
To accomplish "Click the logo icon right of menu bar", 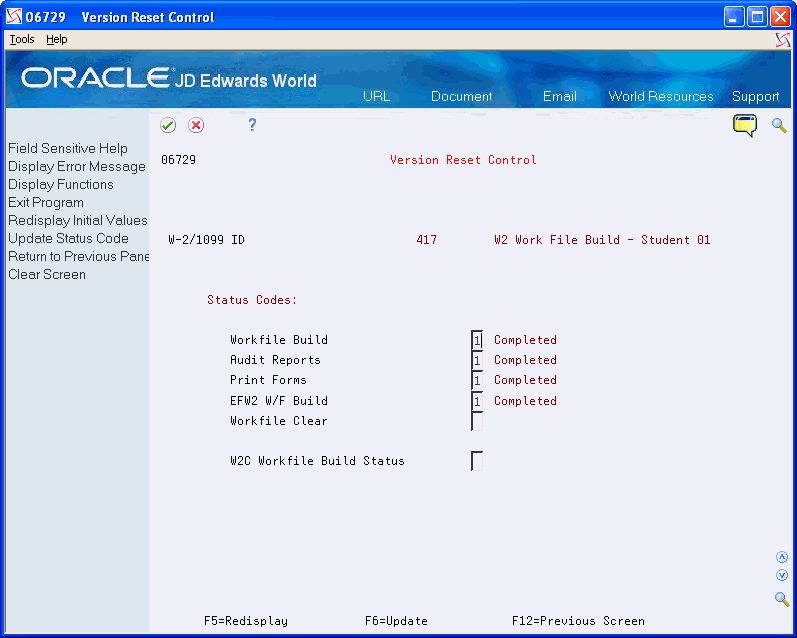I will (x=783, y=40).
